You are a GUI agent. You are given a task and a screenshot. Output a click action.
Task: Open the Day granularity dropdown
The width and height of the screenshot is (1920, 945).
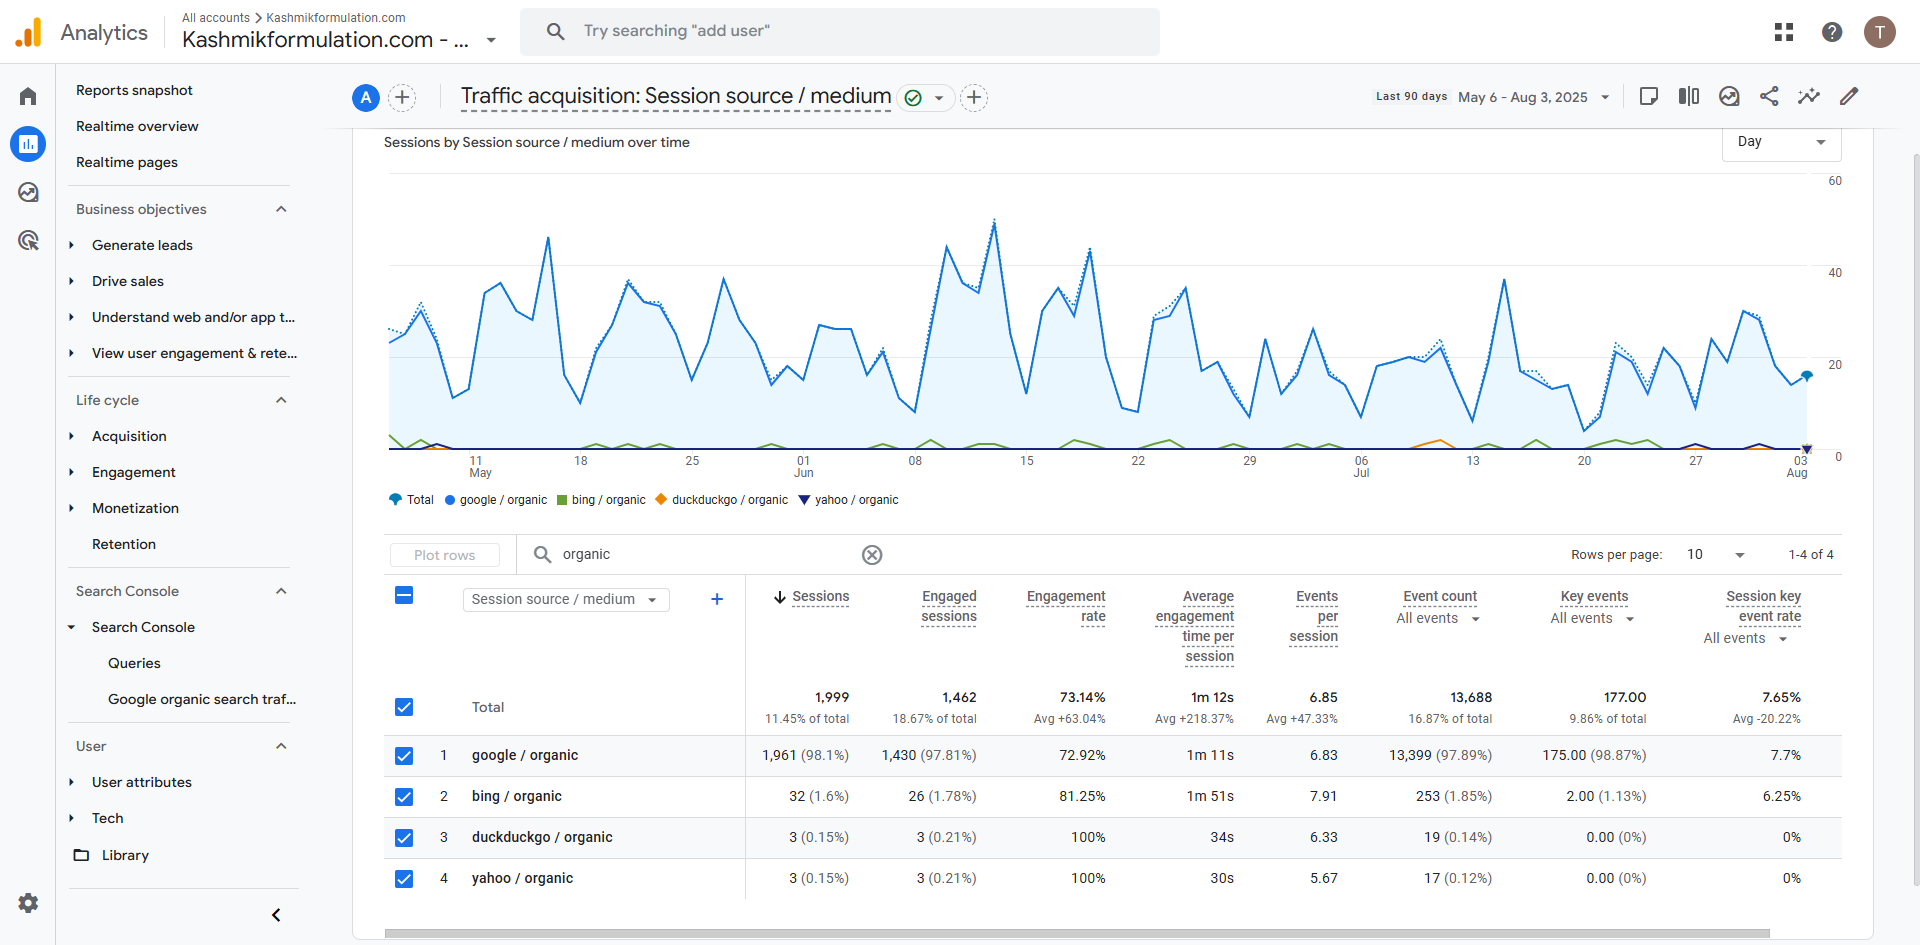[x=1782, y=142]
